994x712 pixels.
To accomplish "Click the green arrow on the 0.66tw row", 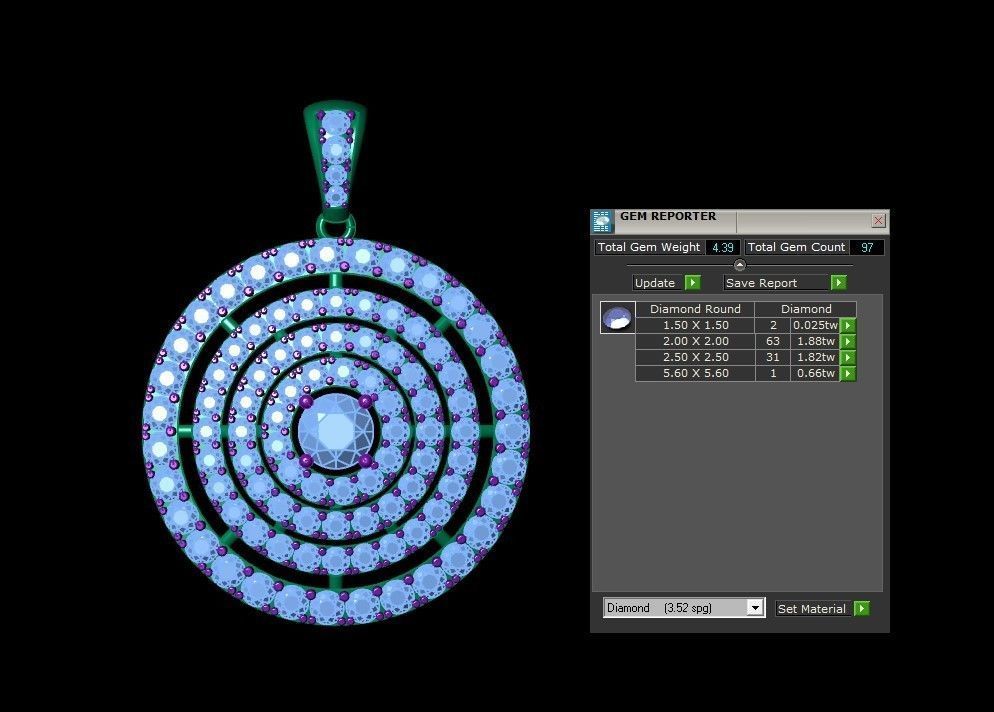I will (848, 373).
